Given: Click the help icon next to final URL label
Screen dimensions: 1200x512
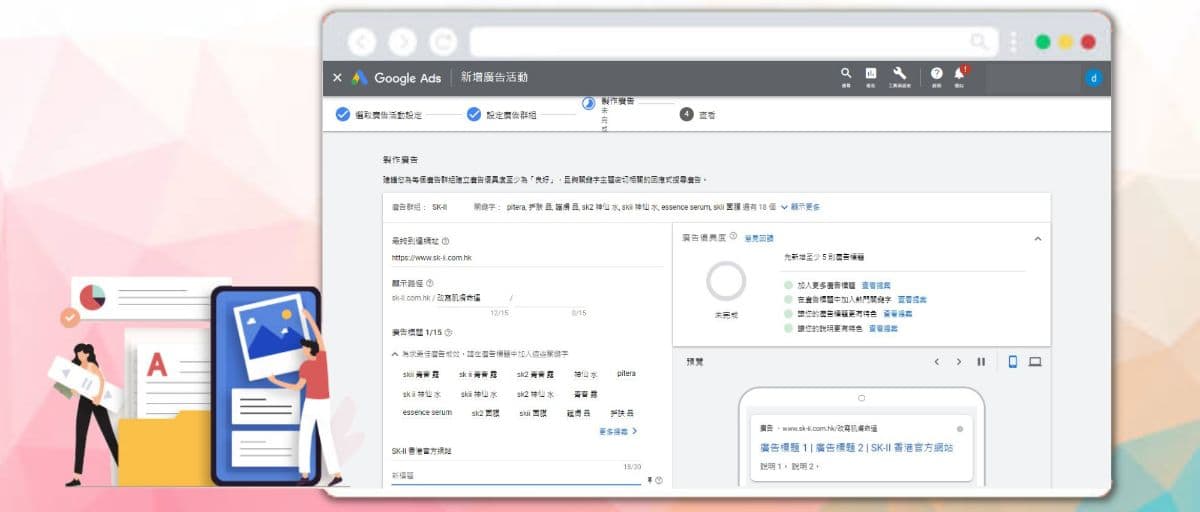Looking at the screenshot, I should [445, 241].
